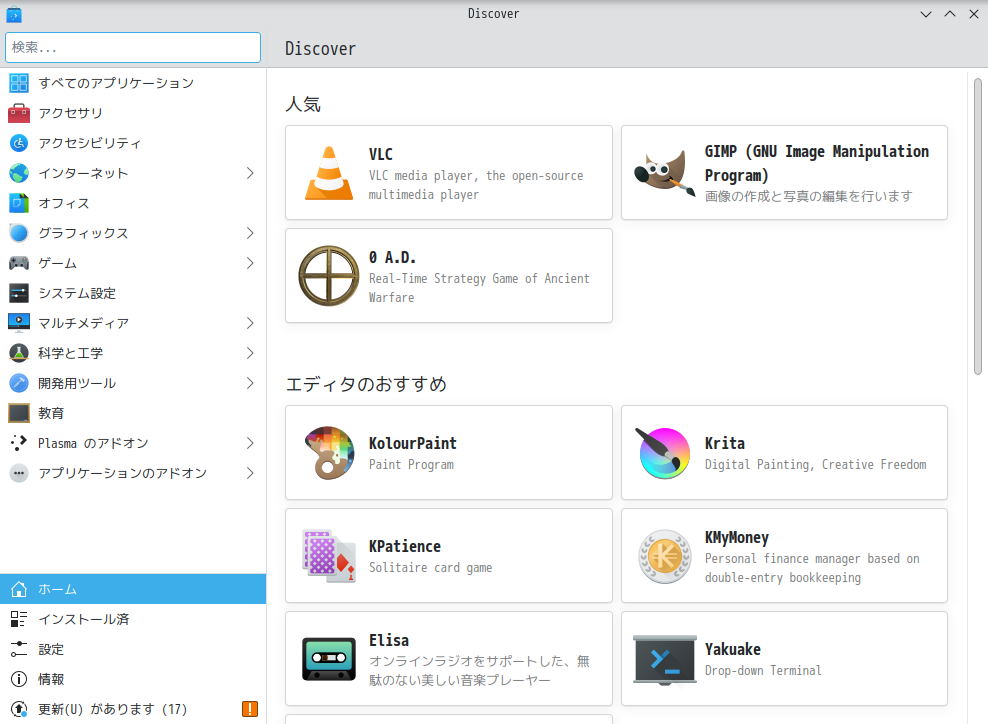Click 'Real-Time Strategy Game of Ancient Warfare' text

coord(479,288)
